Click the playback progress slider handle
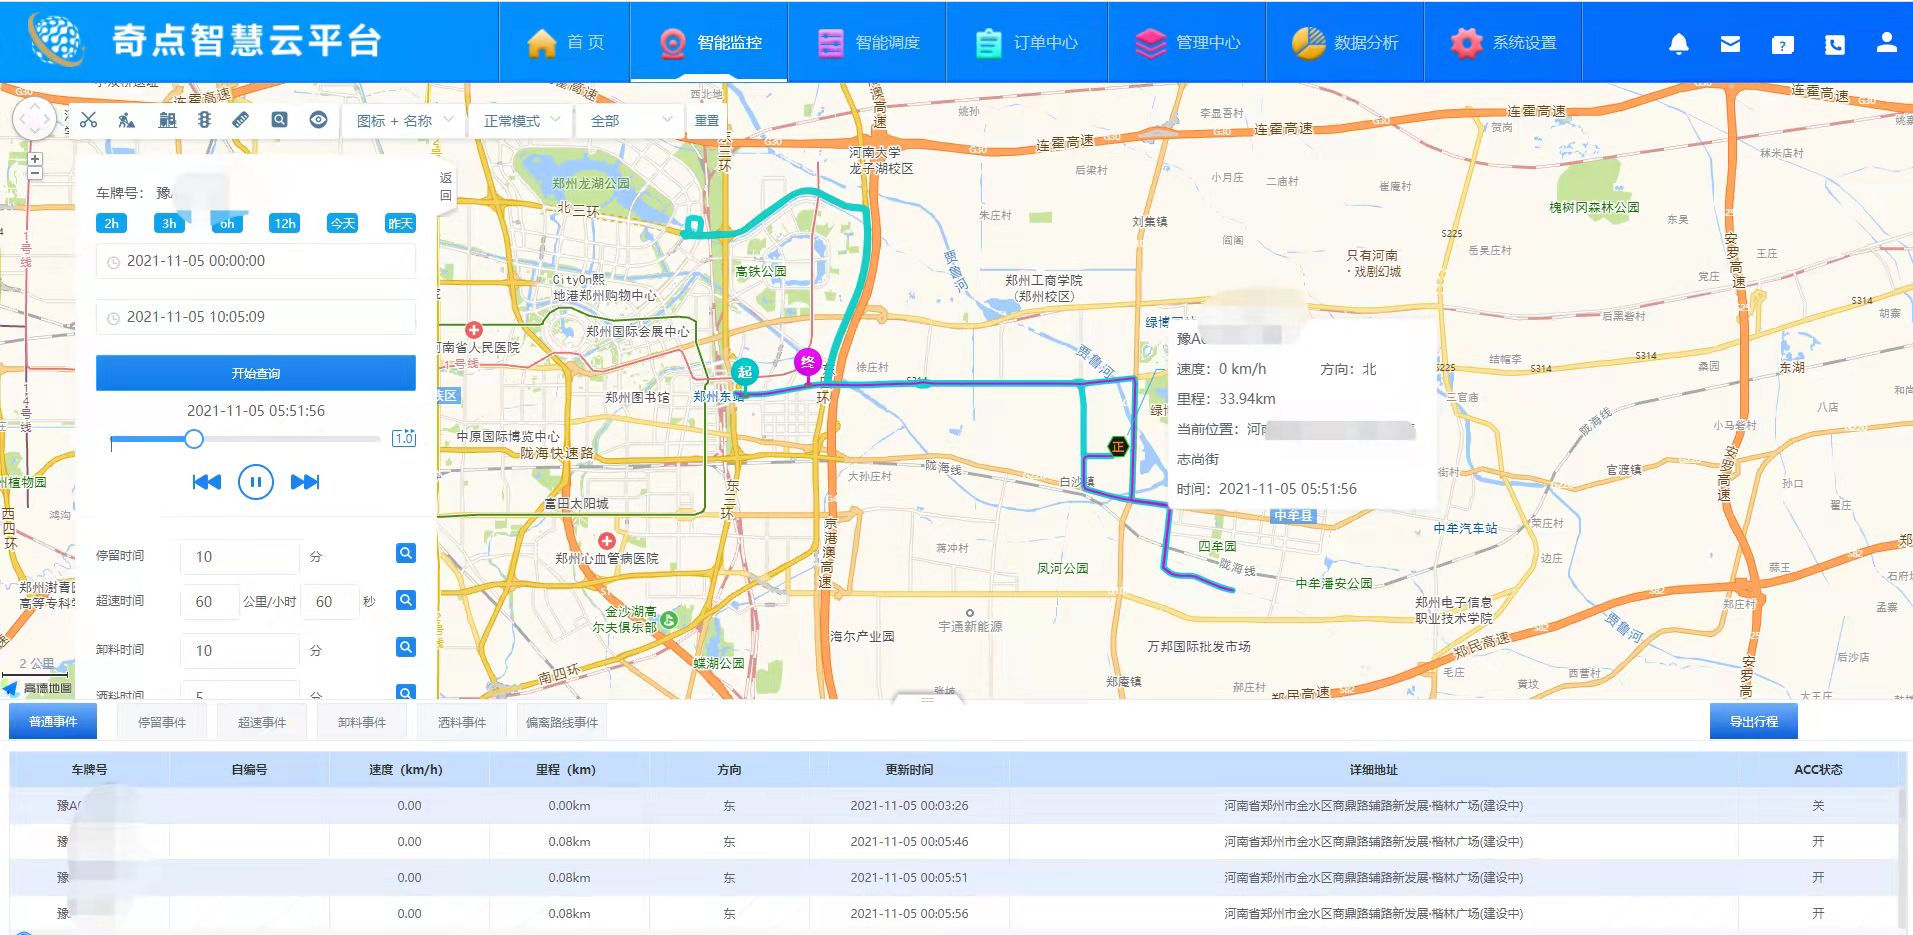 pos(194,439)
